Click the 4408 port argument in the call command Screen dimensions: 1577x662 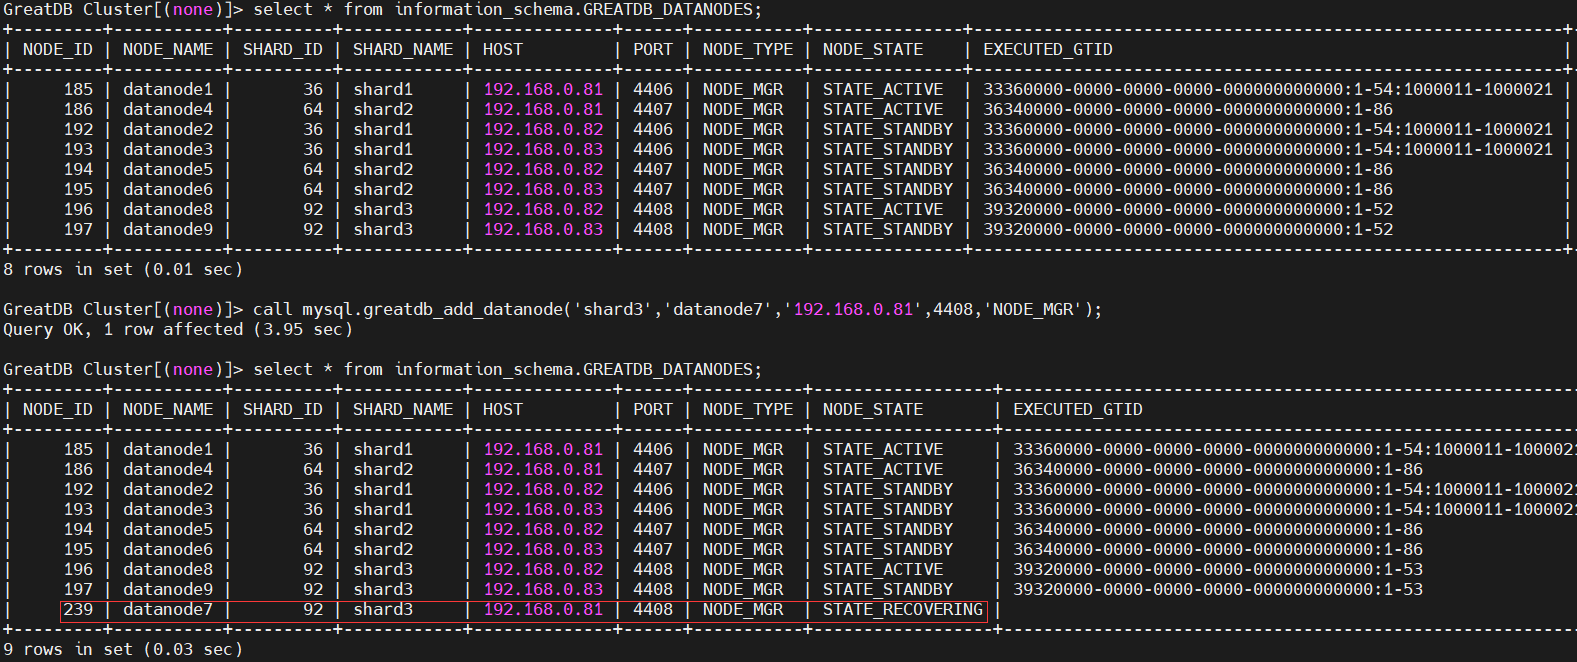953,309
